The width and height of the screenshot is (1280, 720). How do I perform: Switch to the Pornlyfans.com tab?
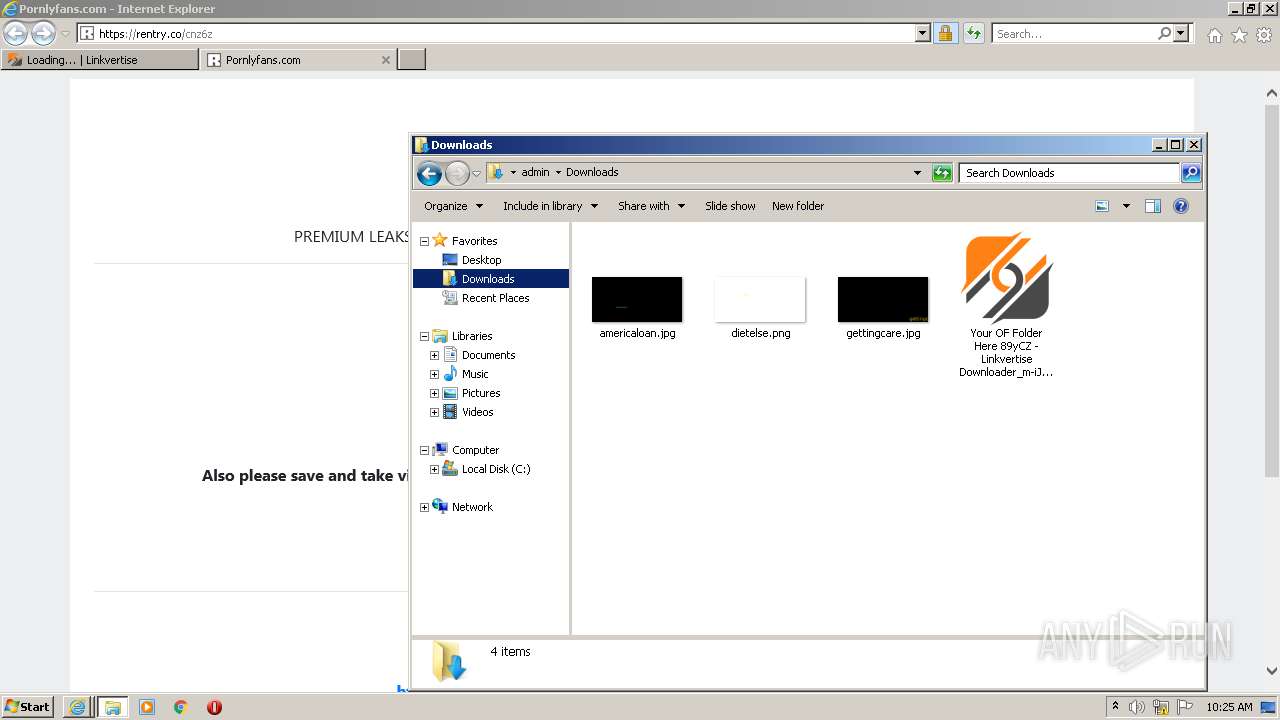pyautogui.click(x=298, y=60)
